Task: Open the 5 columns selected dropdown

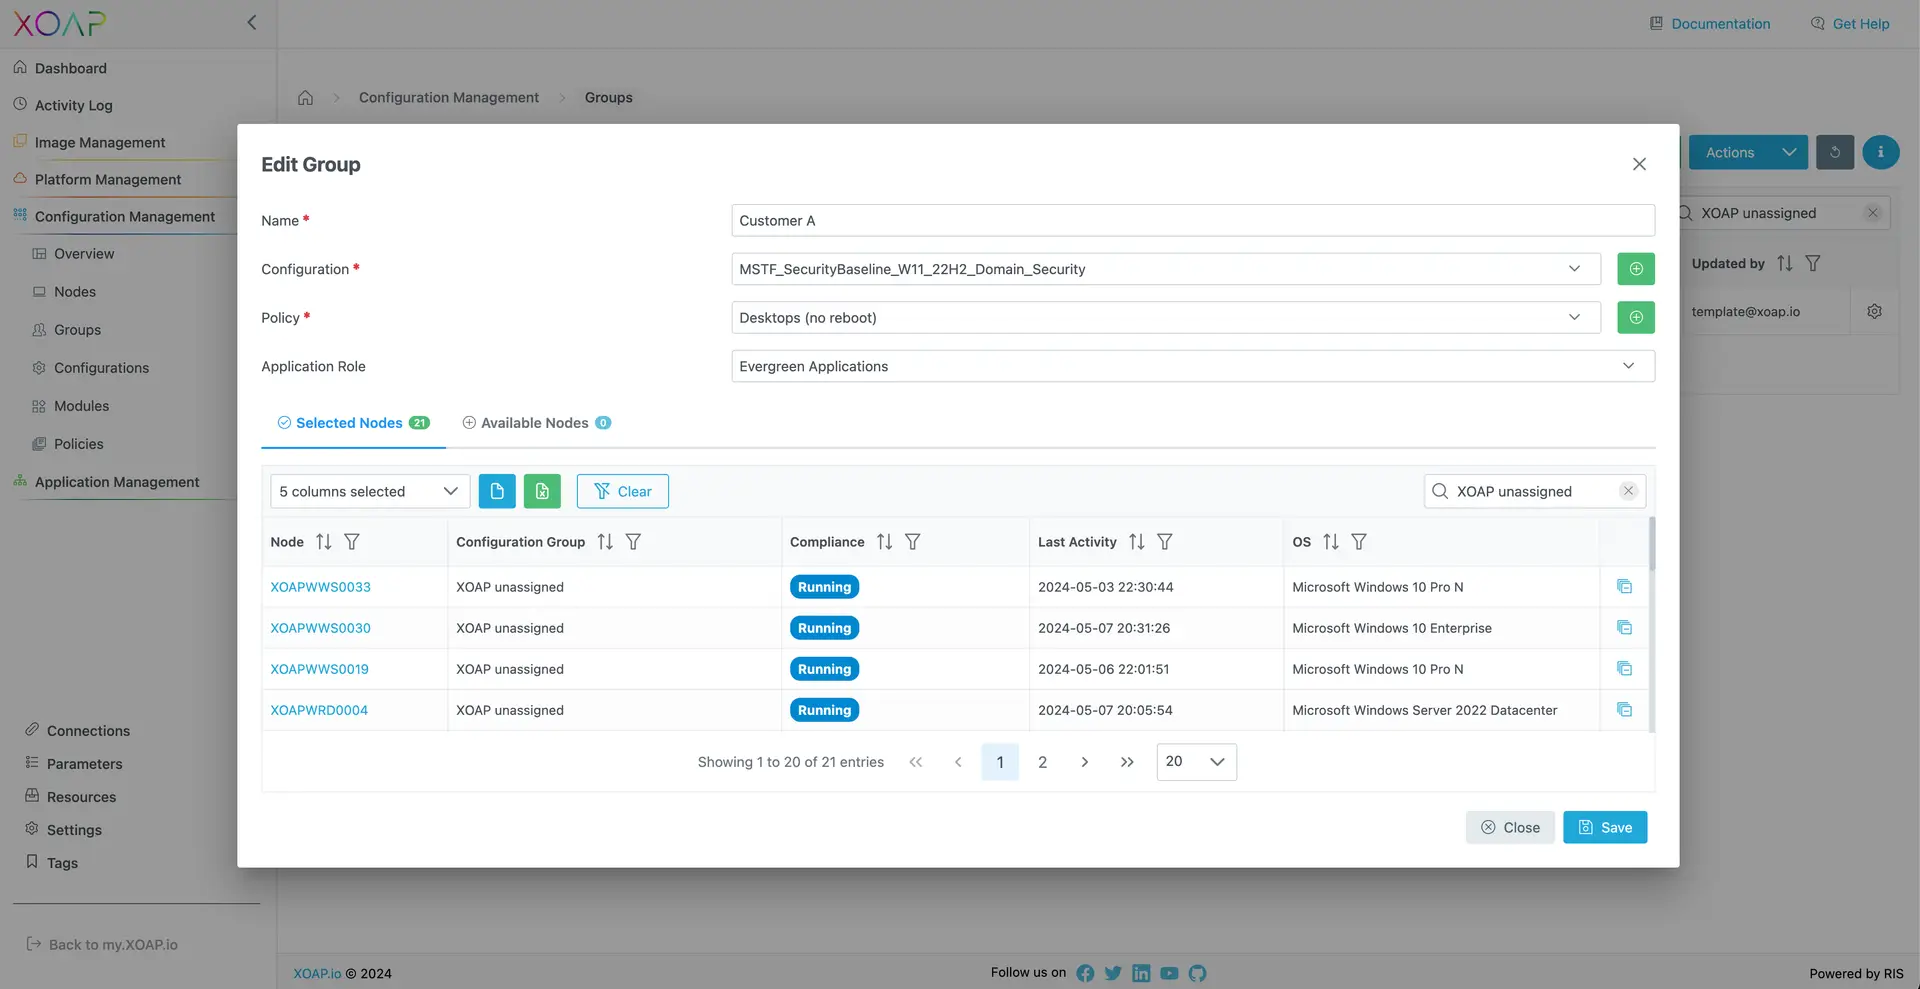Action: (x=370, y=491)
